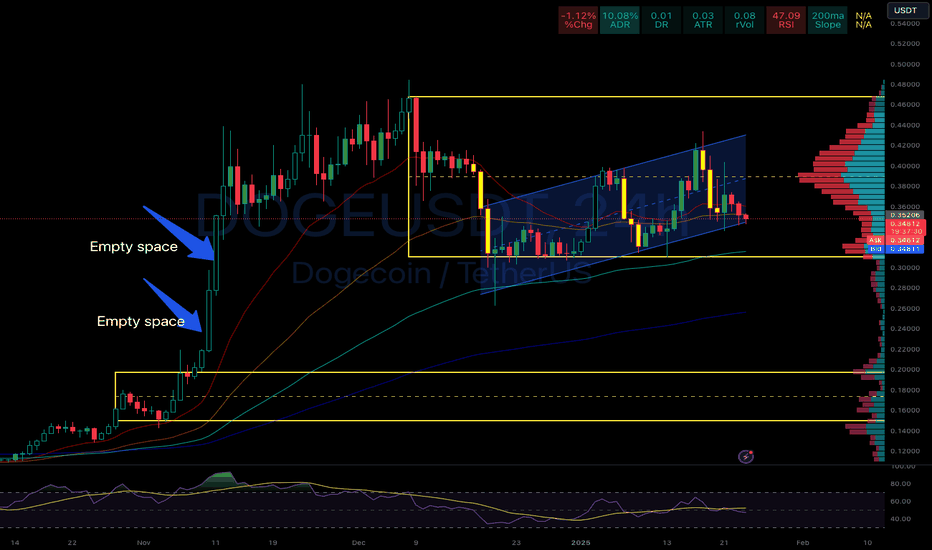This screenshot has width=932, height=550.
Task: Click the 19 date on time axis
Action: pos(272,542)
